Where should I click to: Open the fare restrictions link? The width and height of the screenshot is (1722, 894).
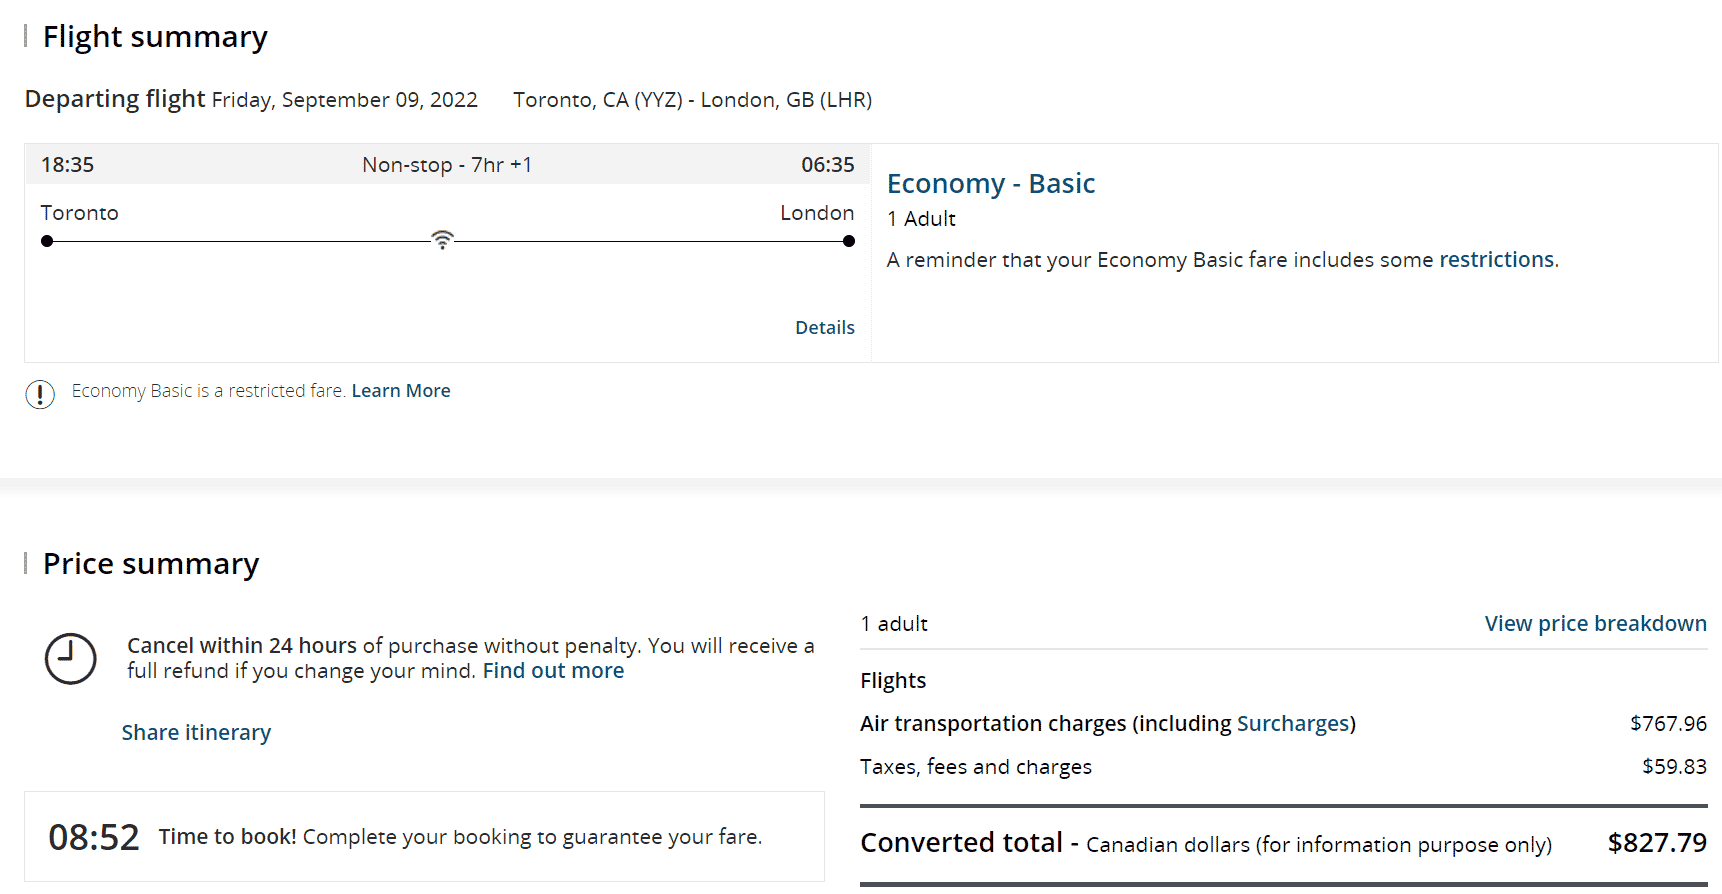point(1496,260)
